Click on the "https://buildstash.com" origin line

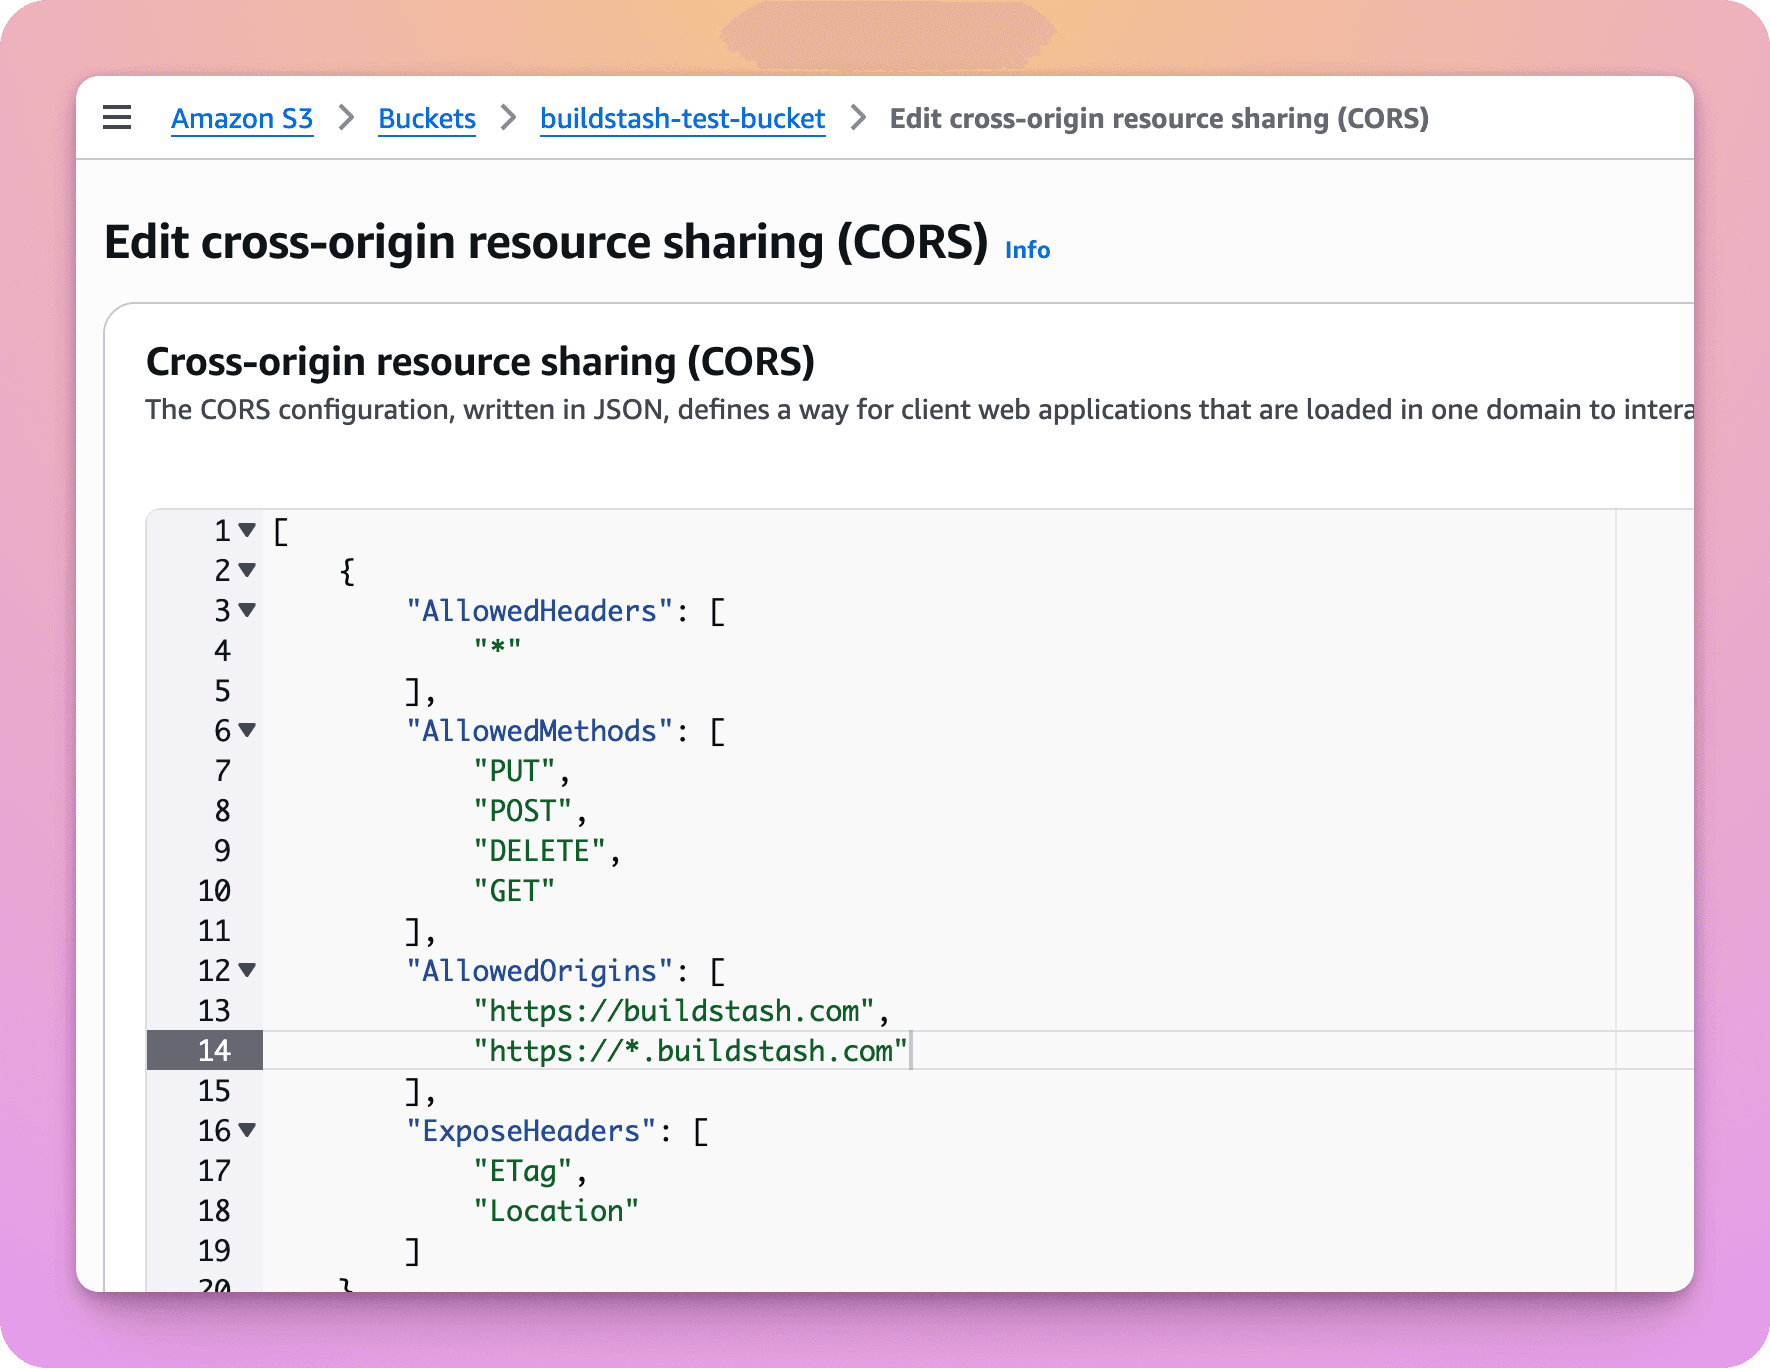(x=674, y=1011)
